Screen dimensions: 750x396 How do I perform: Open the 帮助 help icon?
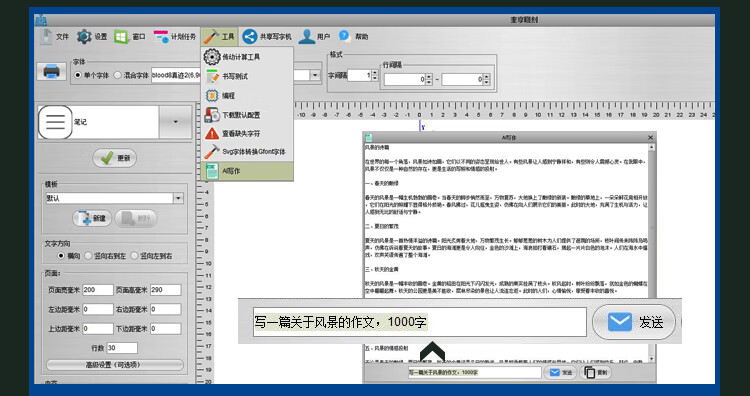tap(344, 36)
